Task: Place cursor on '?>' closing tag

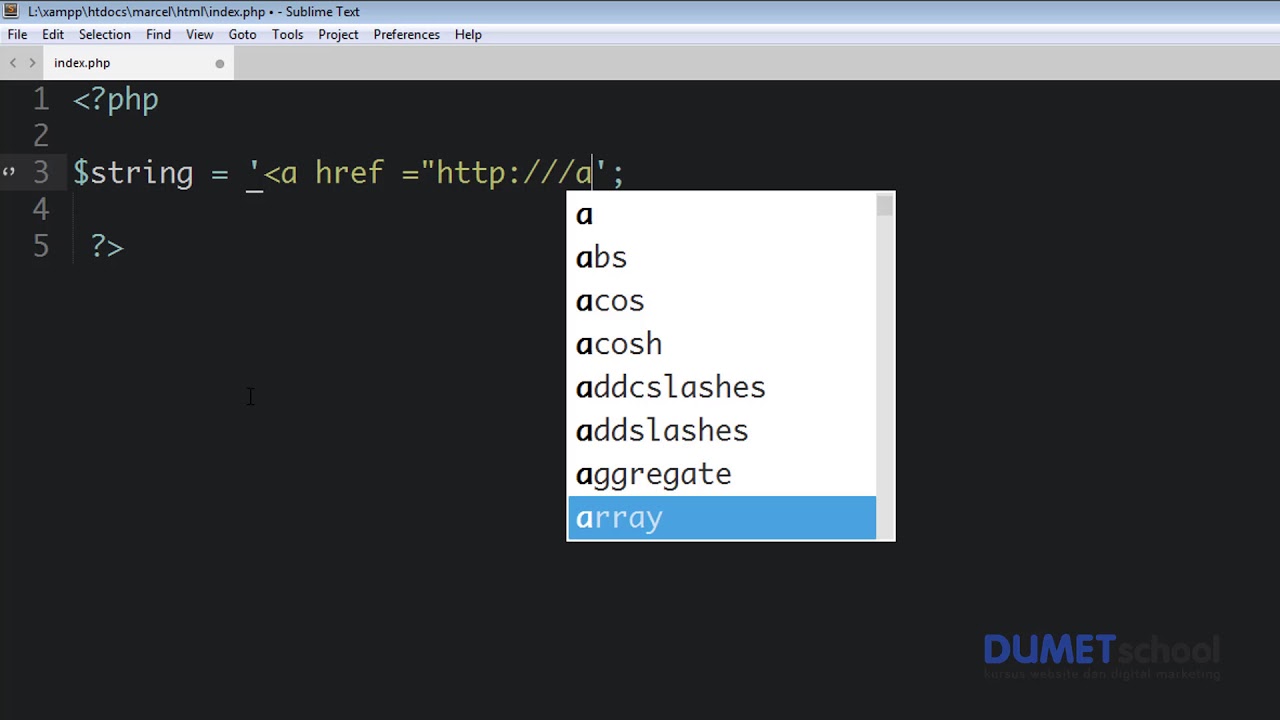Action: pos(107,246)
